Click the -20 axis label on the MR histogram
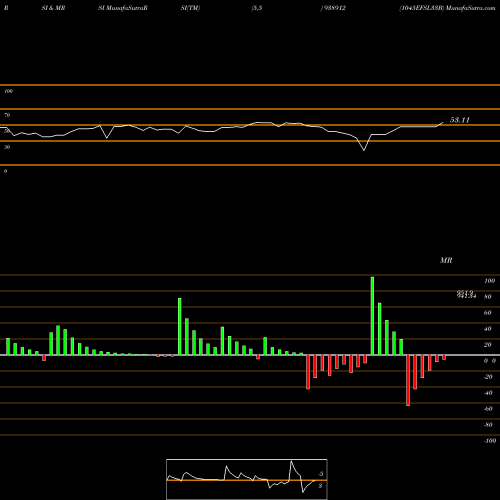500x500 pixels. click(x=488, y=377)
